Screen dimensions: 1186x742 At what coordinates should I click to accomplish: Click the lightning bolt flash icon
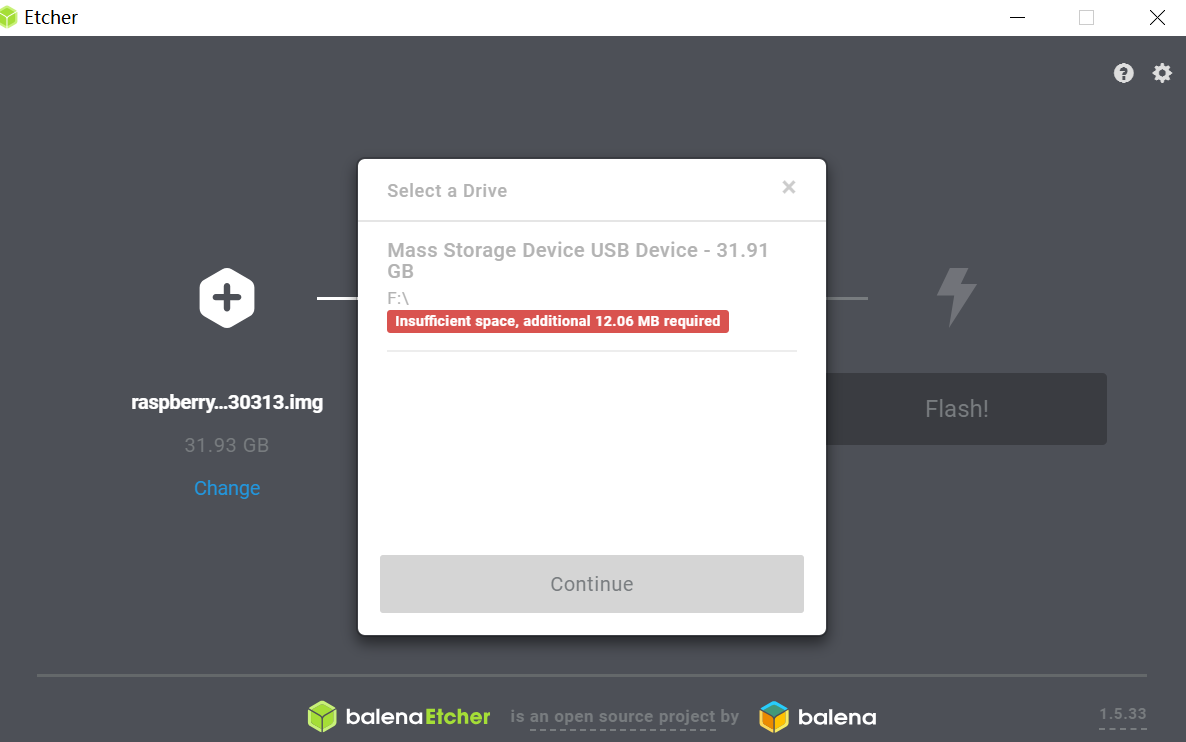coord(957,297)
